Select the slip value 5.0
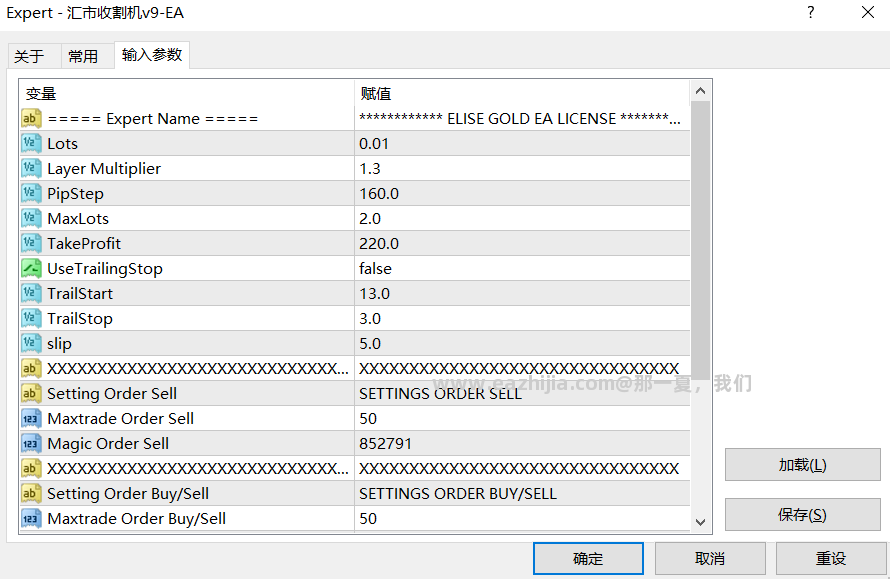The height and width of the screenshot is (579, 890). [x=370, y=343]
